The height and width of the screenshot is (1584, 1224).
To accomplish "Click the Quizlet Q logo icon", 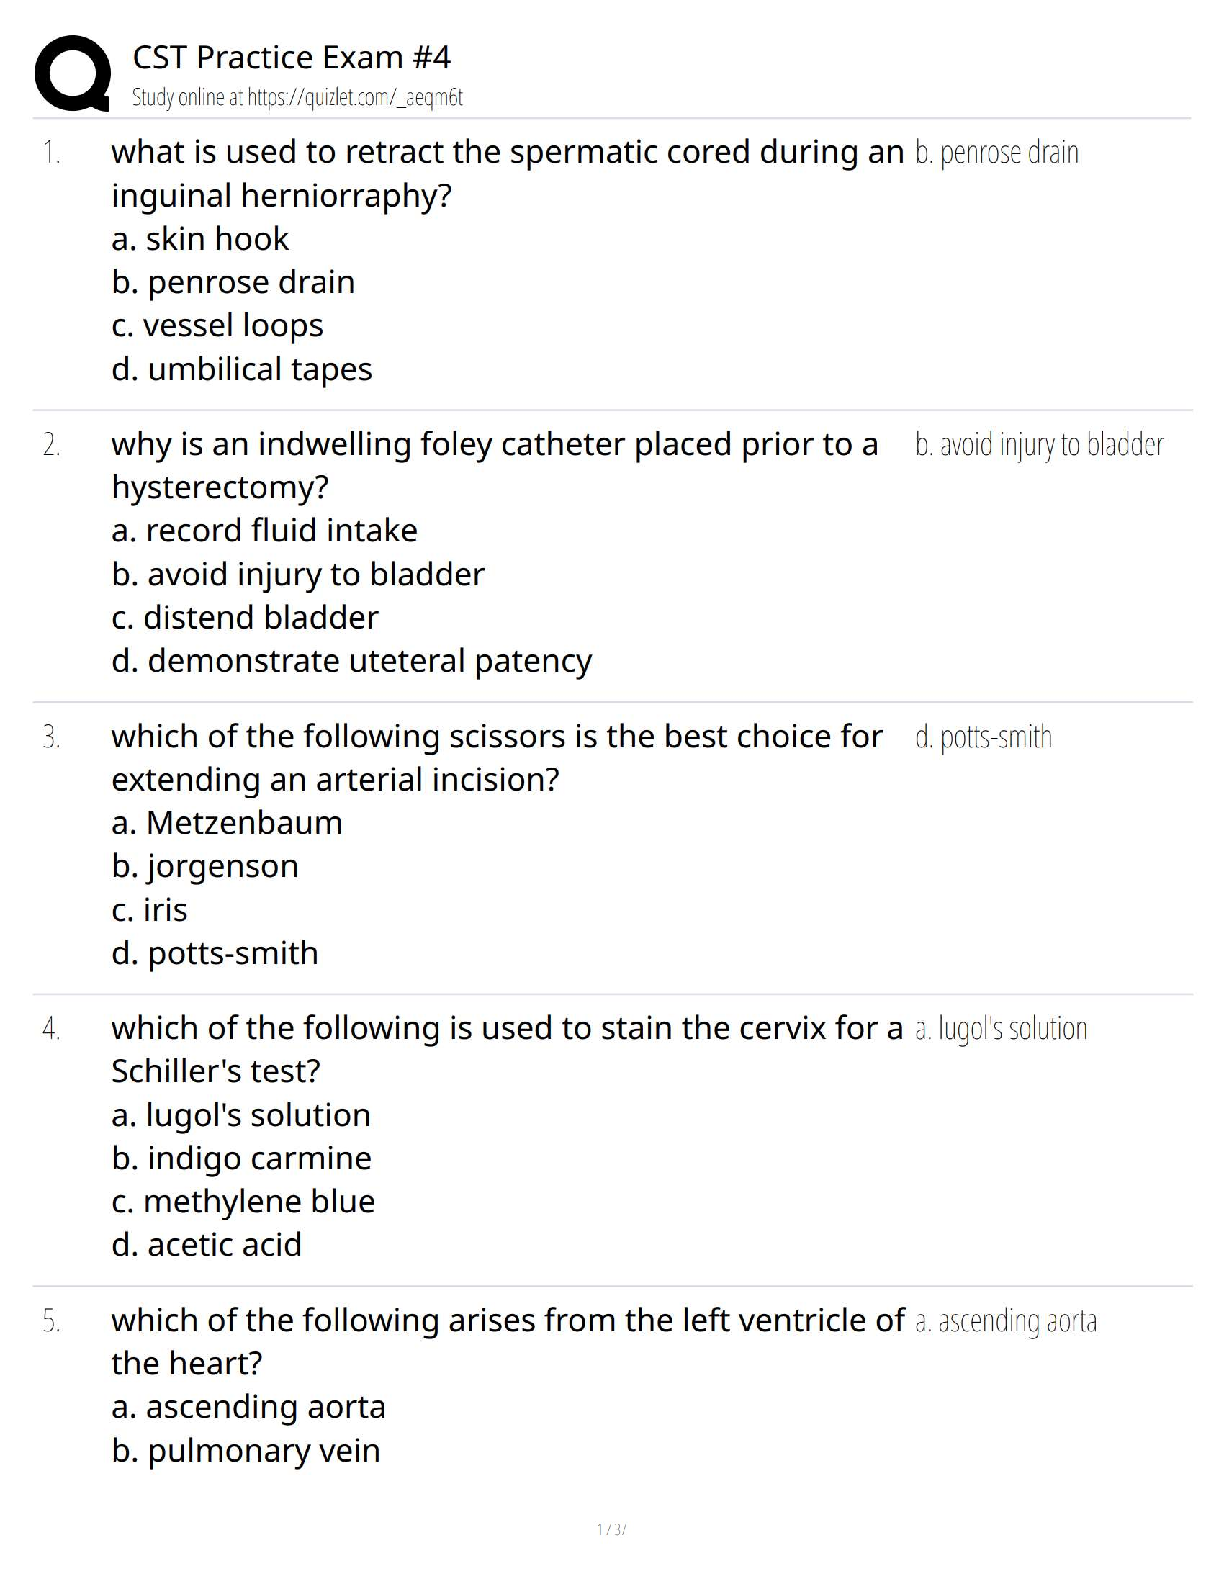I will point(72,73).
